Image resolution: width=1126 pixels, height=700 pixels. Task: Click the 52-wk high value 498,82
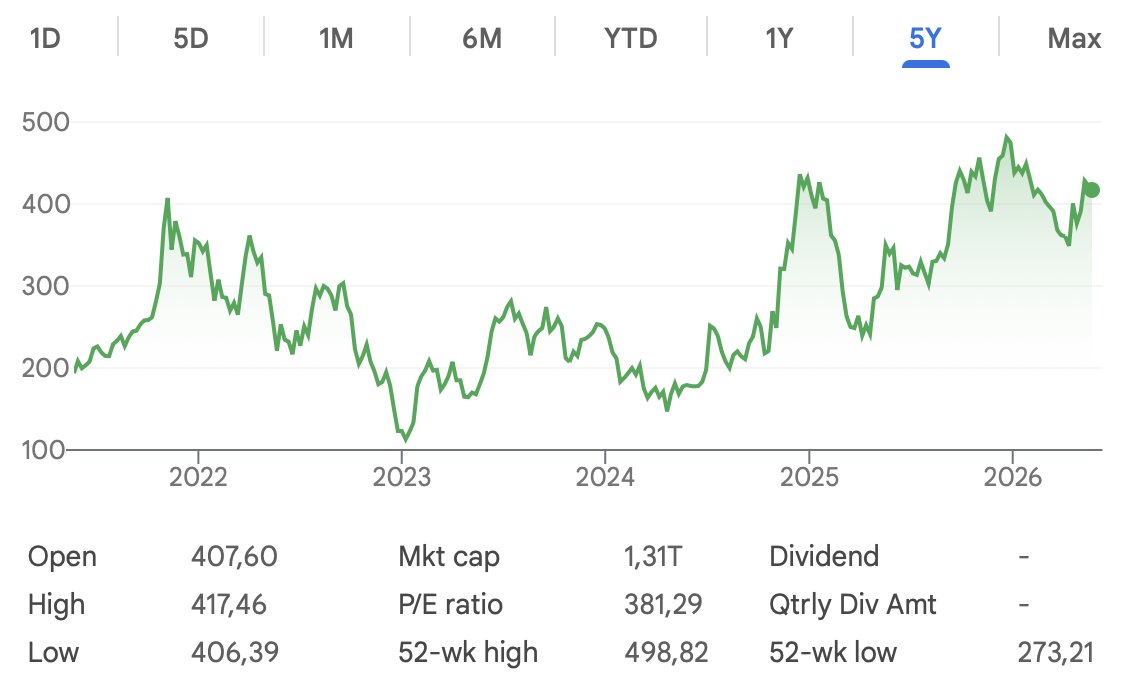click(666, 653)
